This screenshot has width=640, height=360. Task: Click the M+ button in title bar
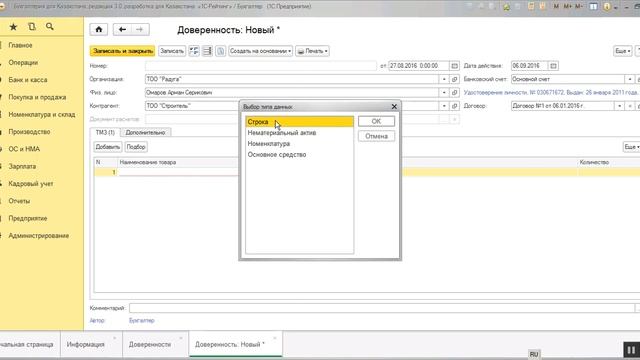point(568,7)
